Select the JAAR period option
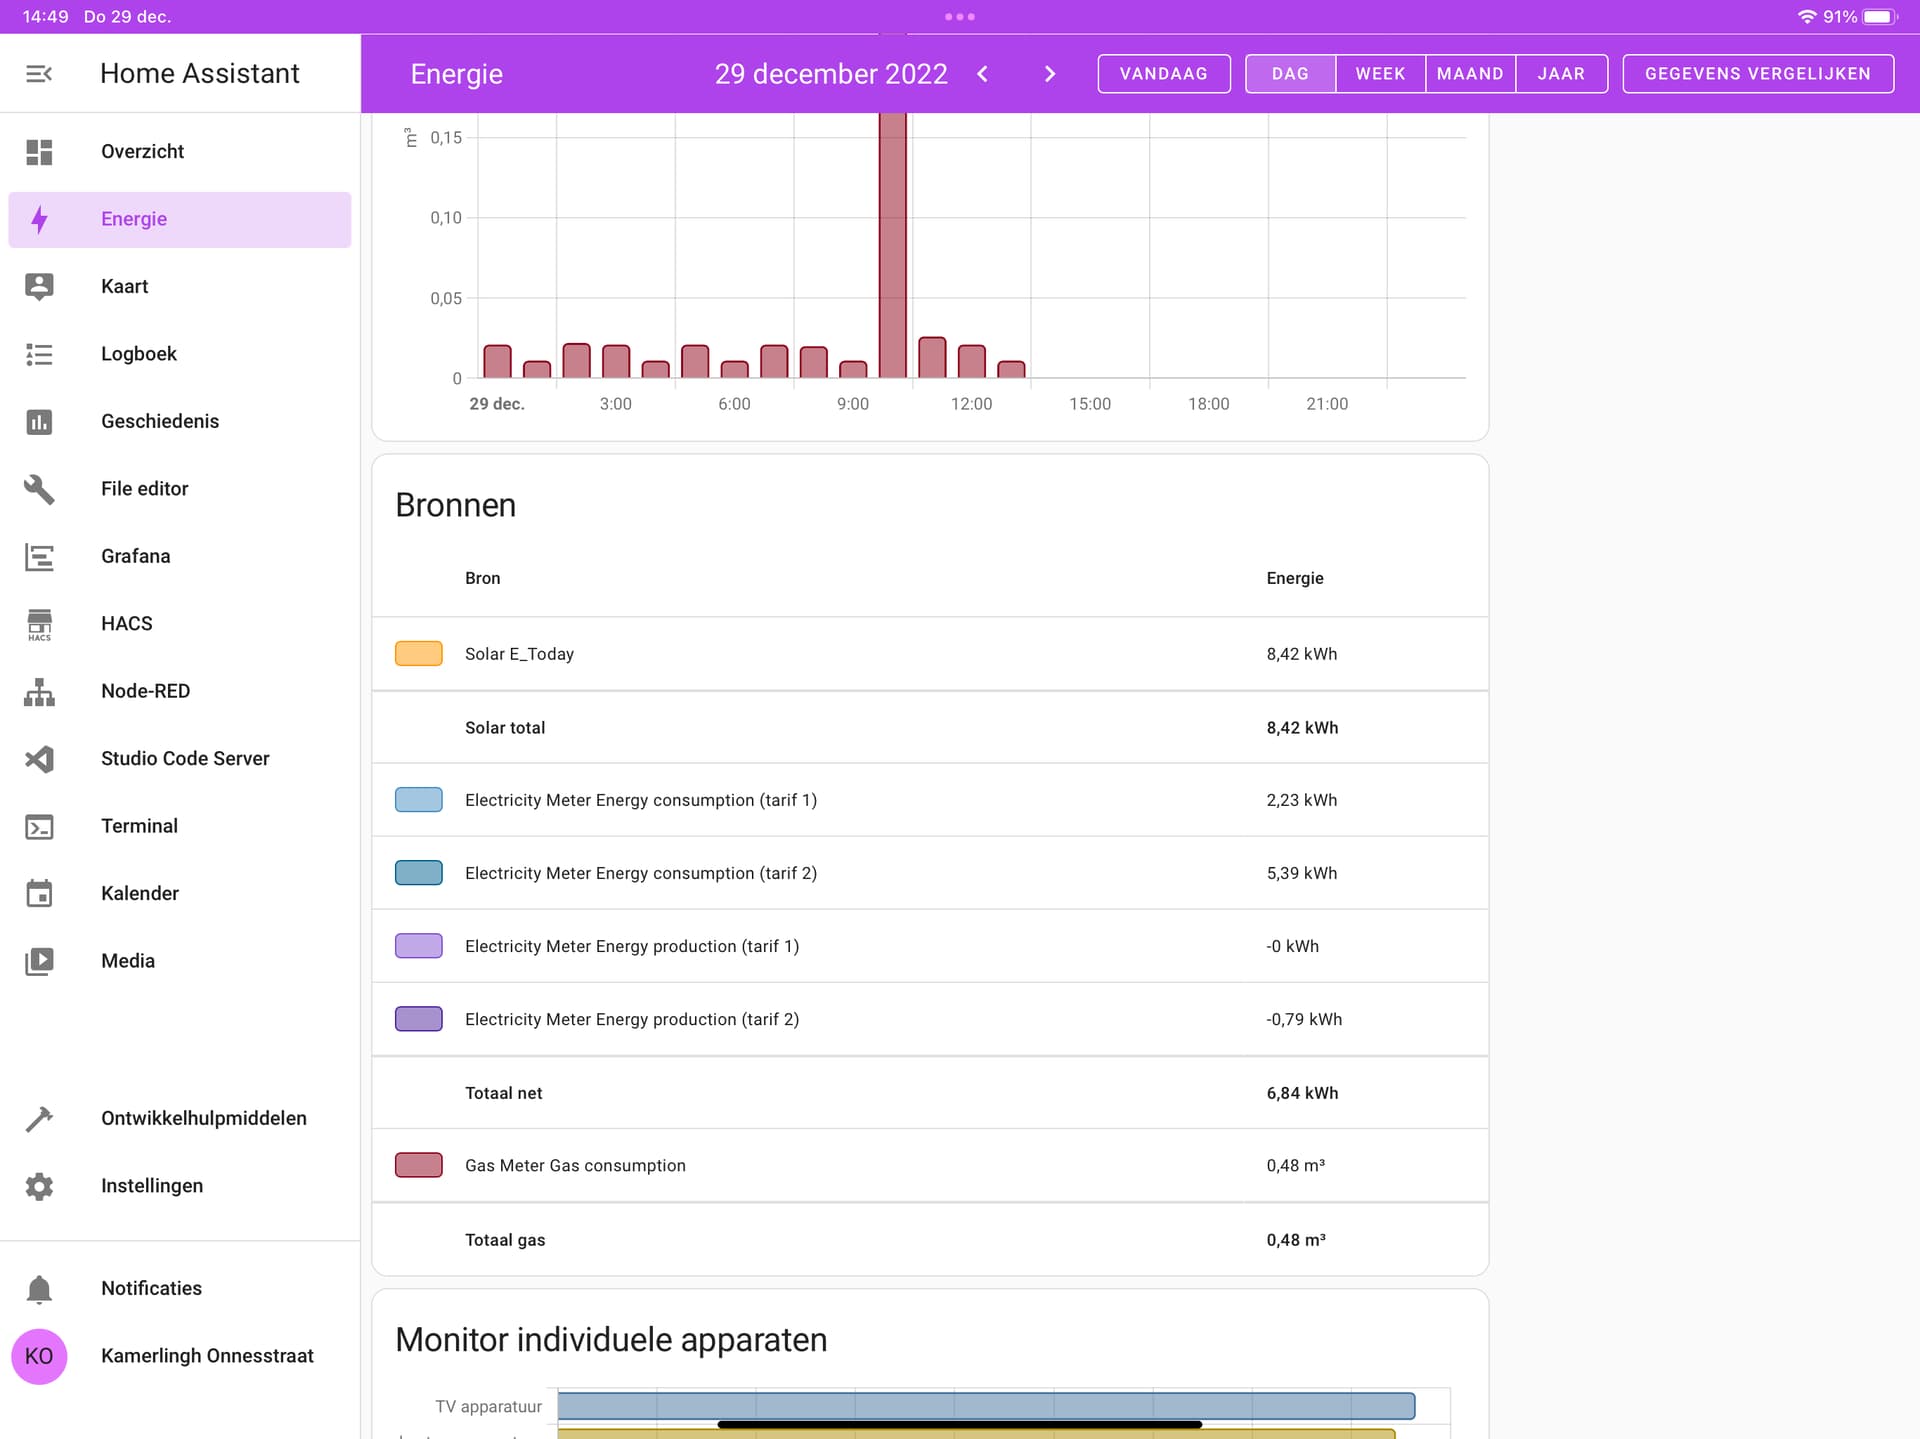The height and width of the screenshot is (1439, 1920). pos(1561,74)
